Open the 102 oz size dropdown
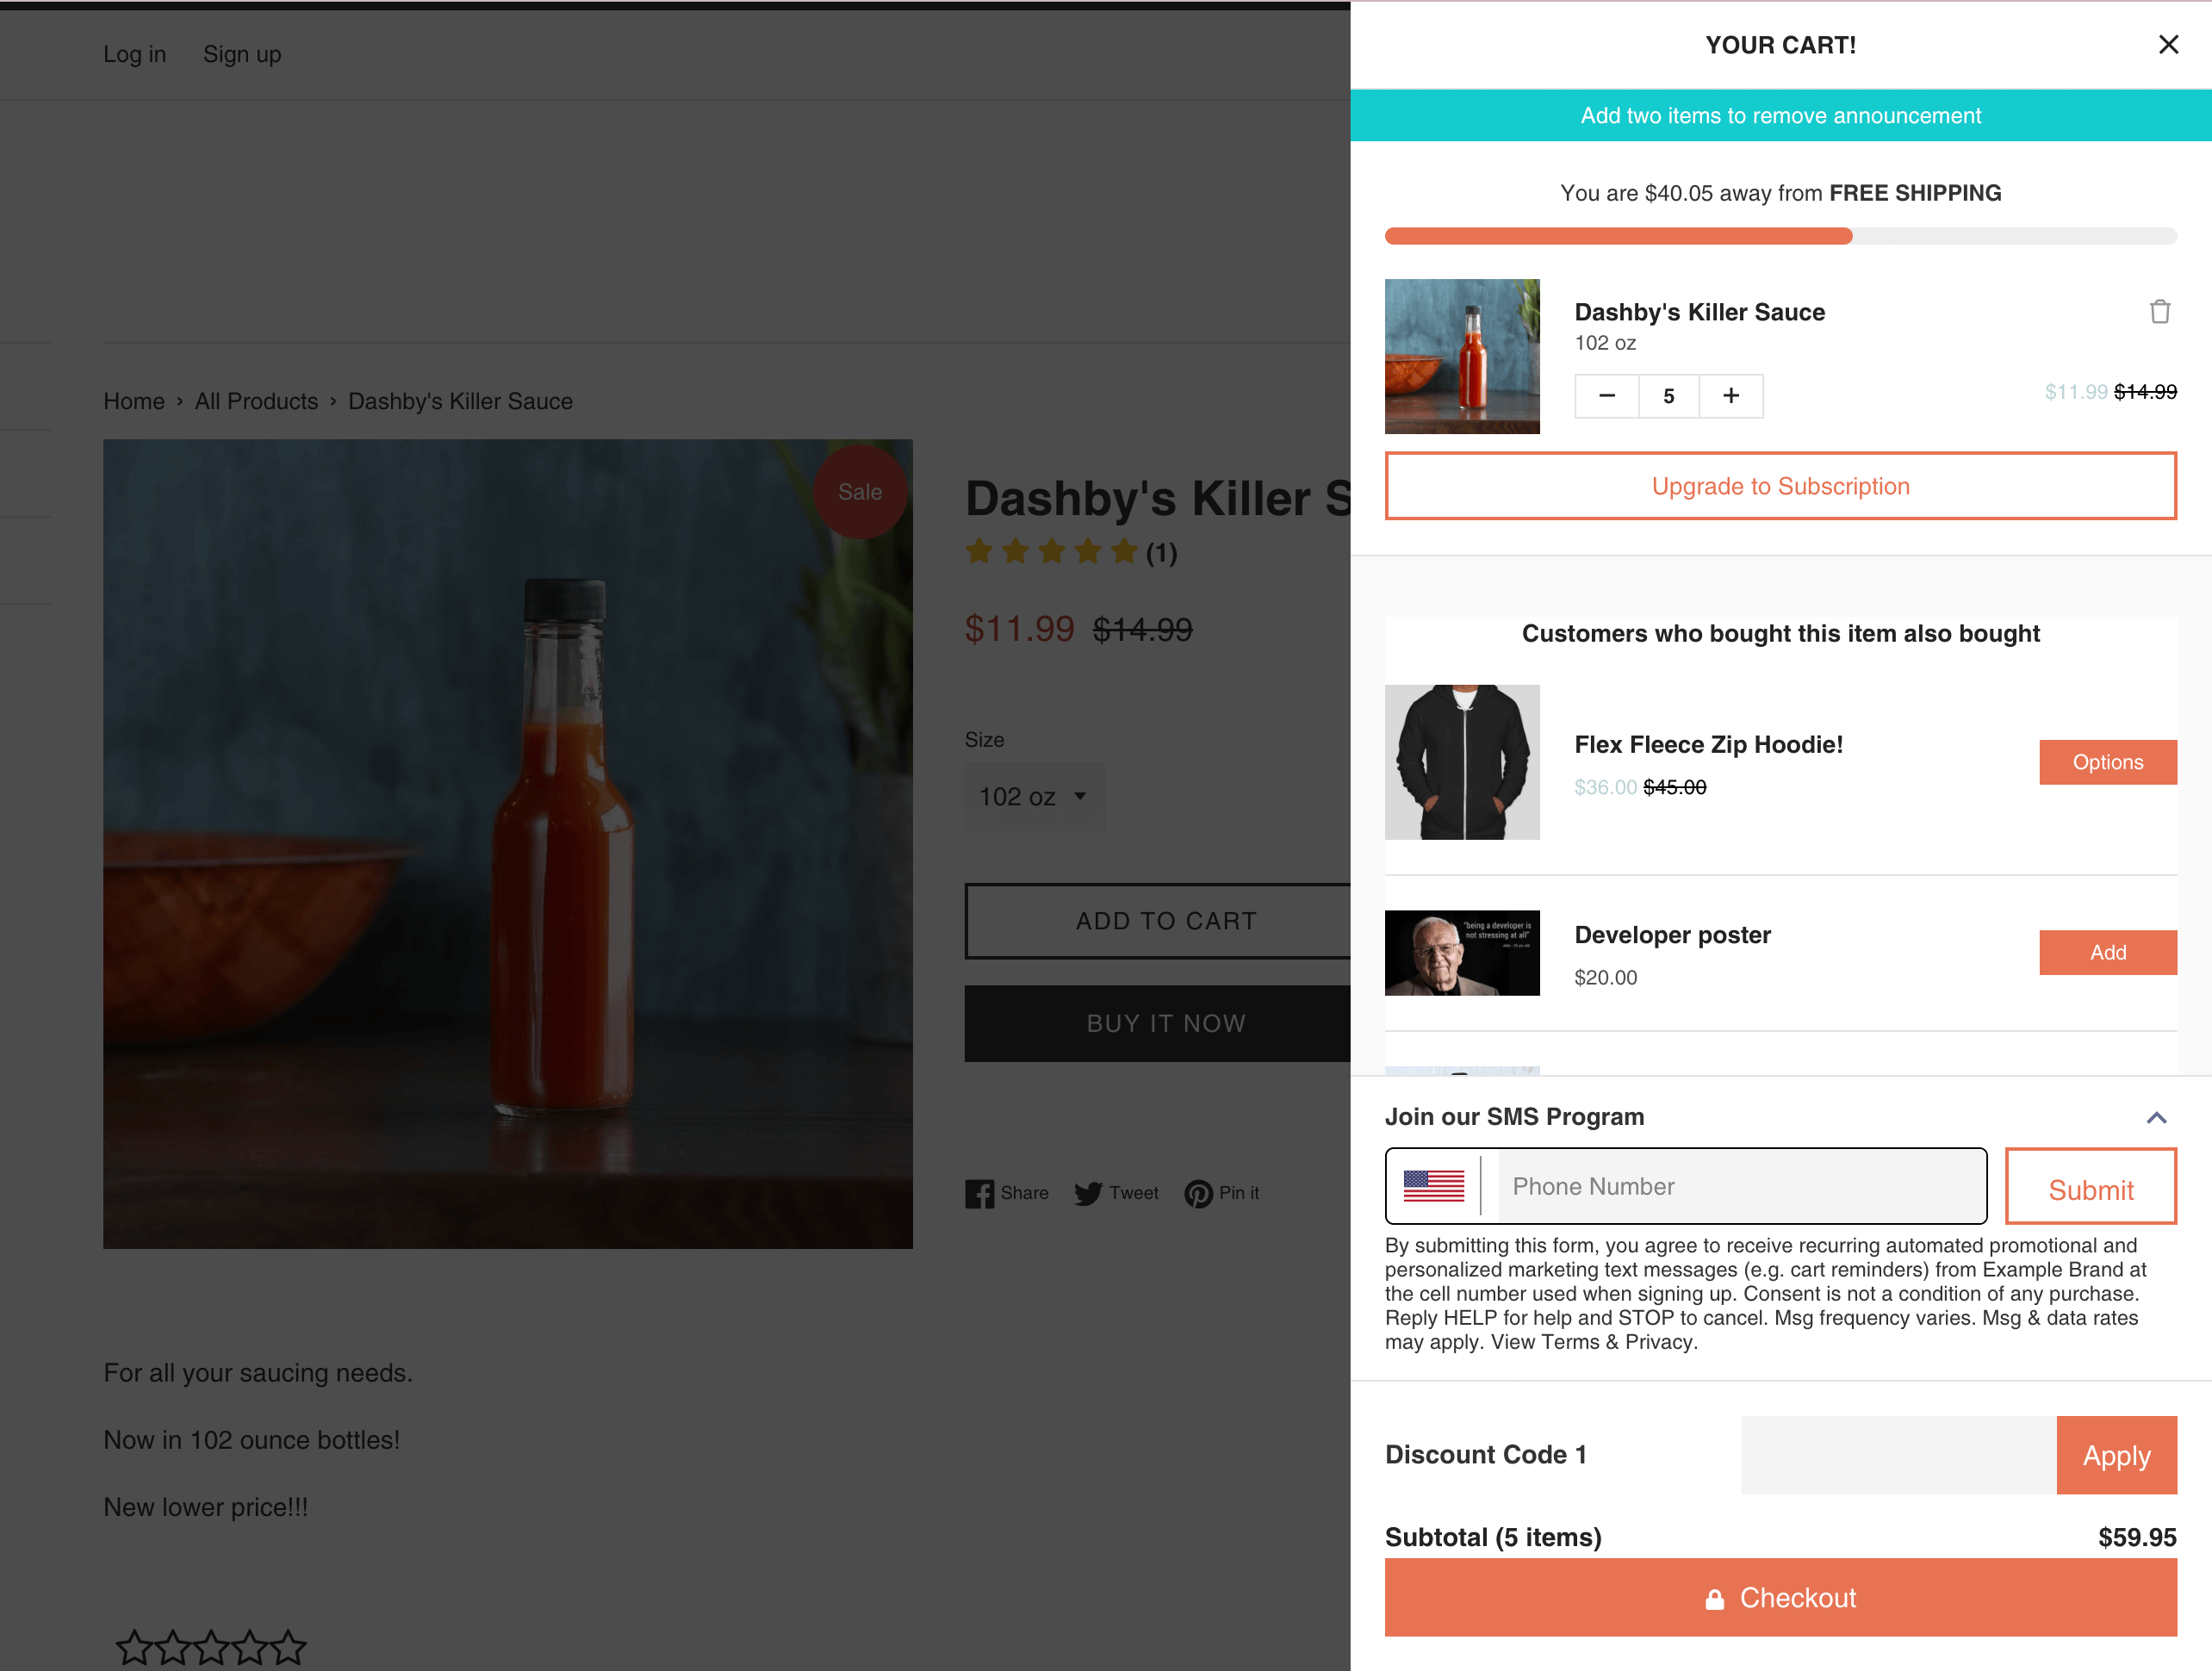The image size is (2212, 1671). [1034, 797]
